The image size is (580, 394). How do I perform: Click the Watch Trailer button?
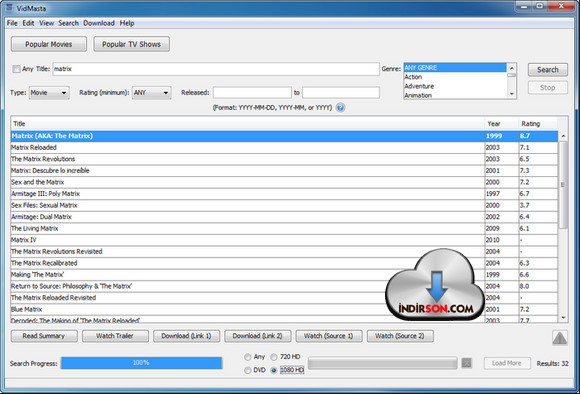pos(115,336)
